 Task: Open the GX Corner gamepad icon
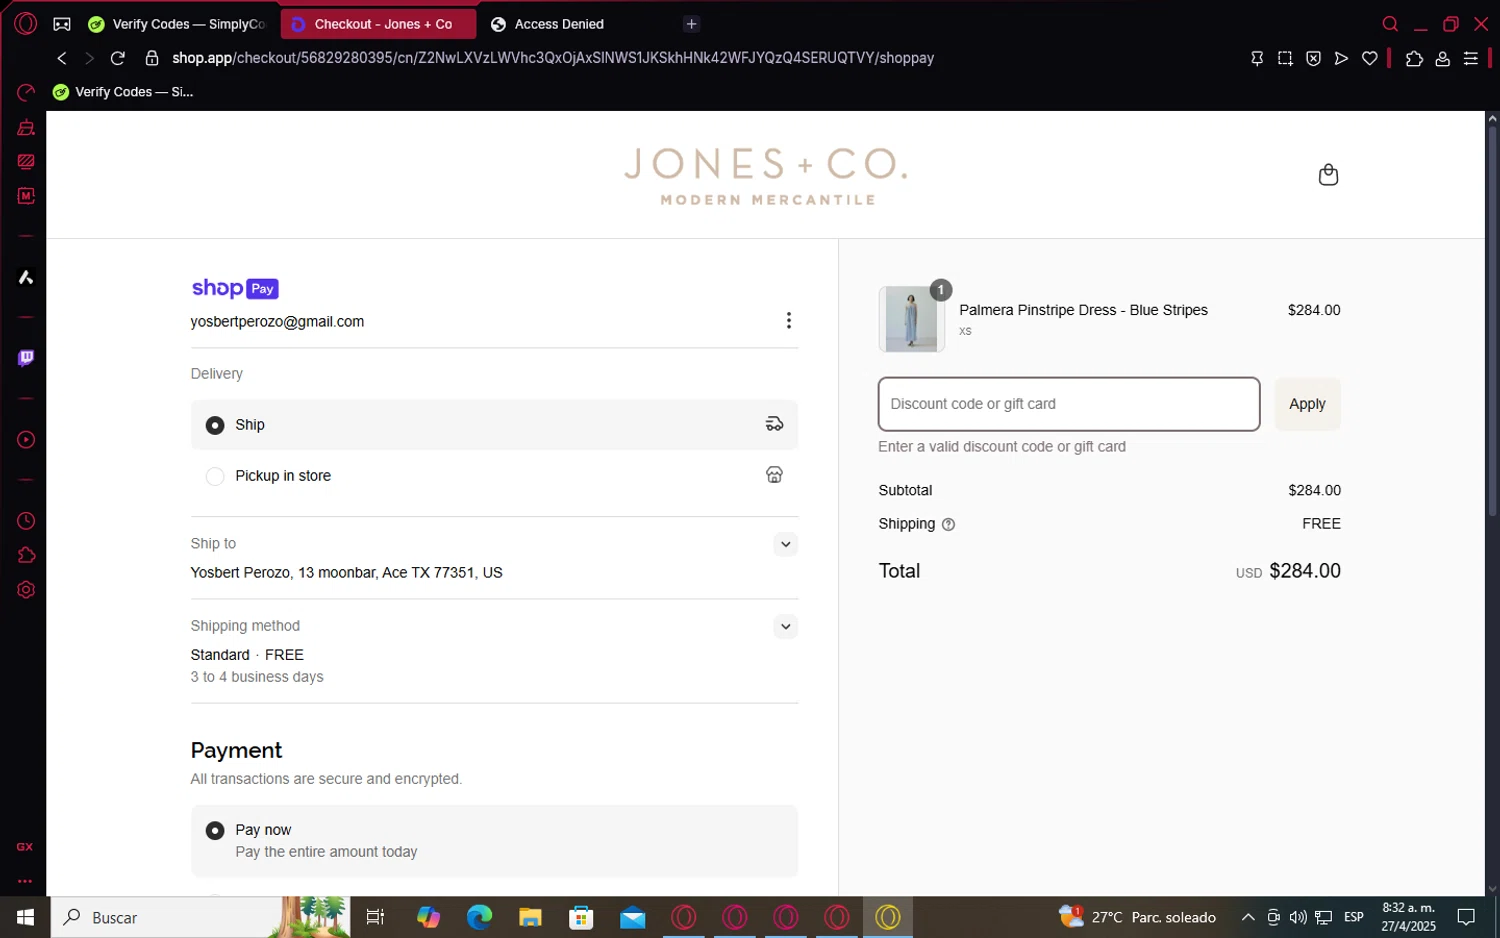click(x=62, y=24)
